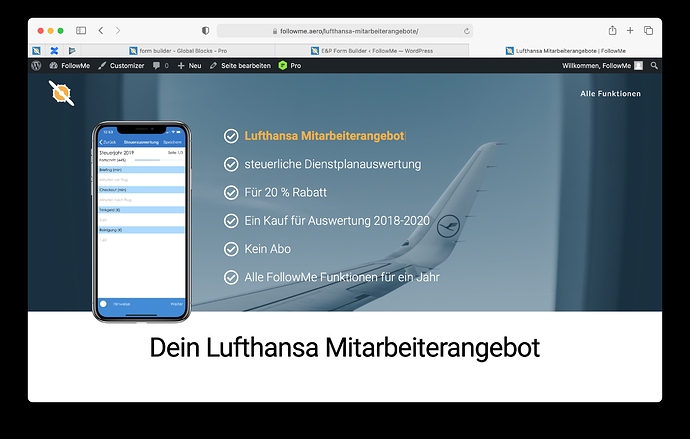Click the text Kein Abo

coord(268,249)
